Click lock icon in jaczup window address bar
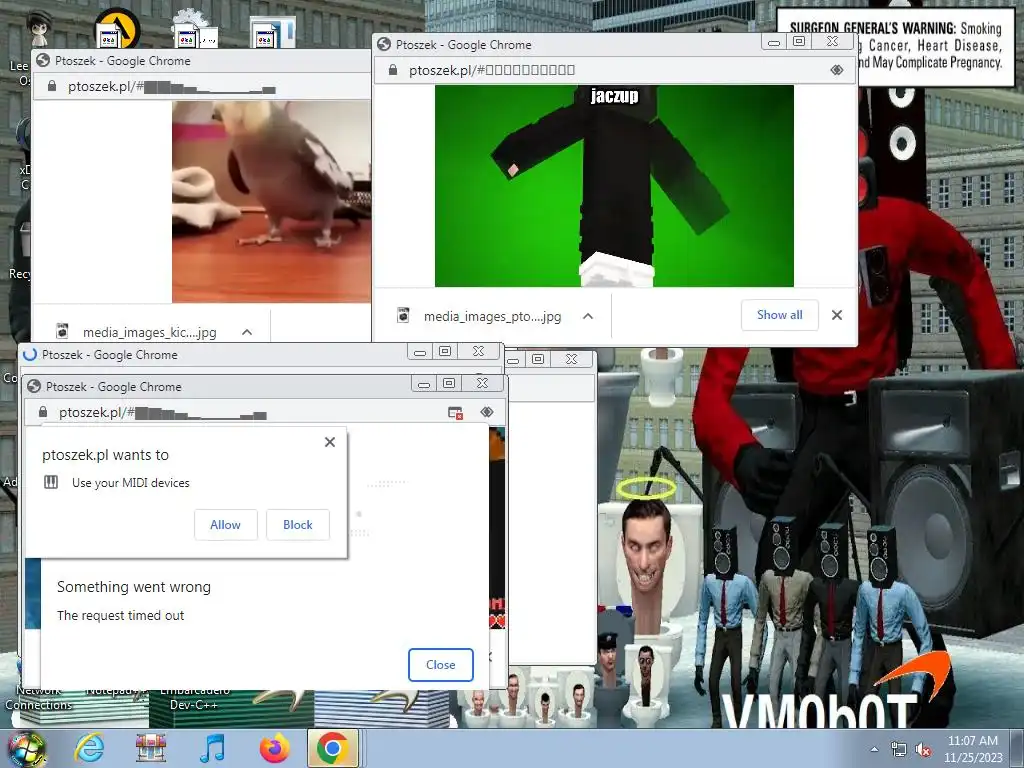 click(x=392, y=70)
